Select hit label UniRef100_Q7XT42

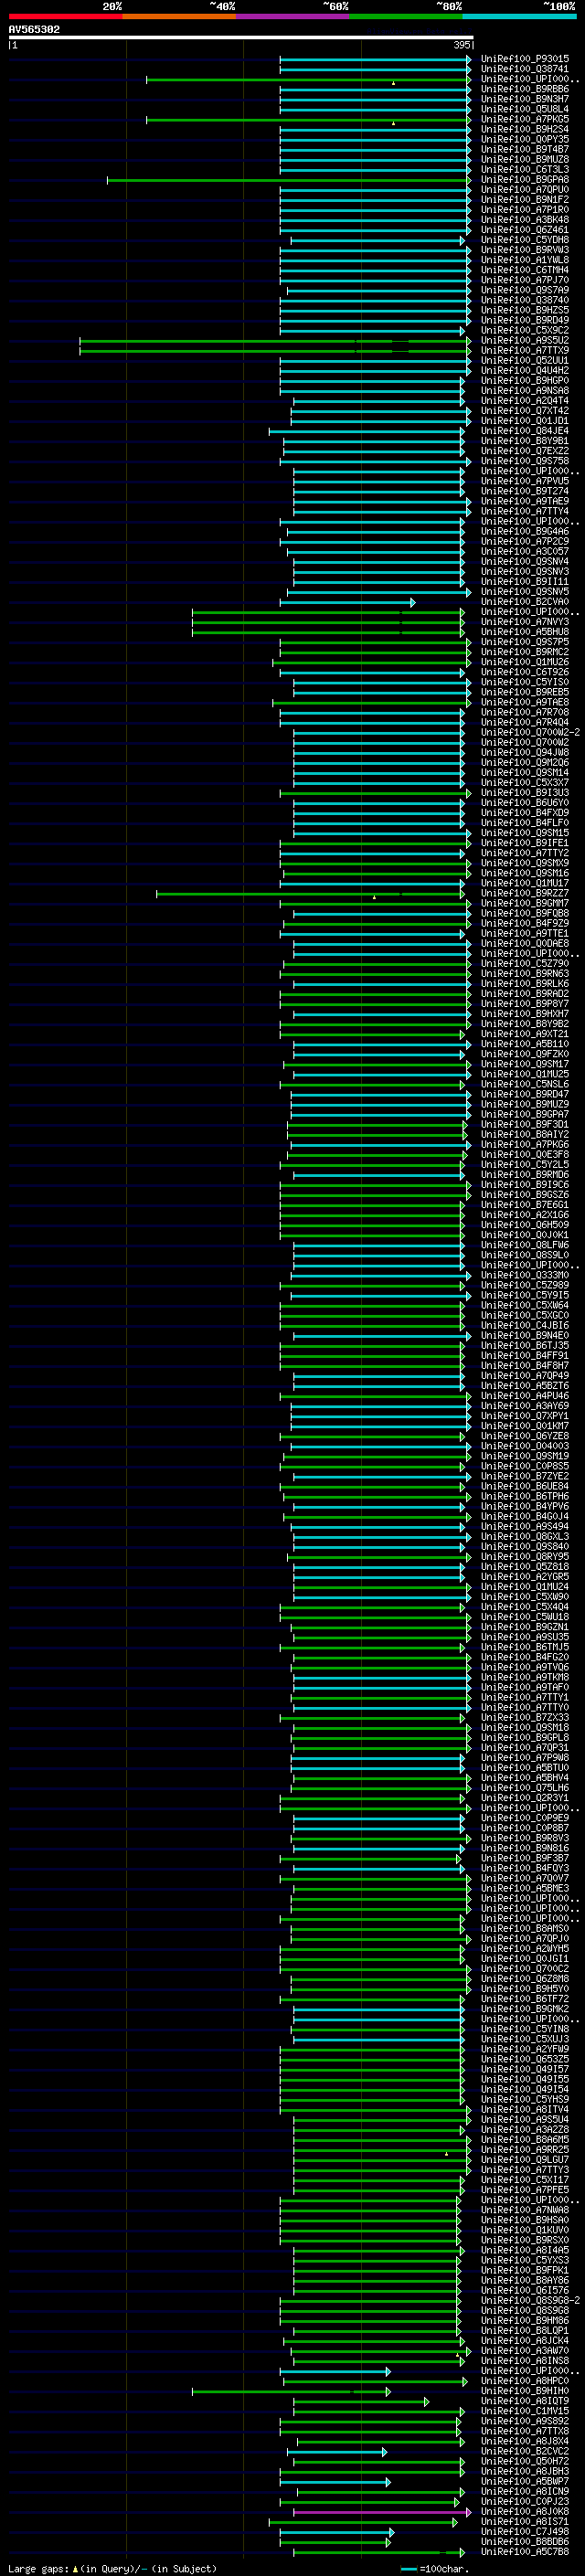(x=525, y=411)
